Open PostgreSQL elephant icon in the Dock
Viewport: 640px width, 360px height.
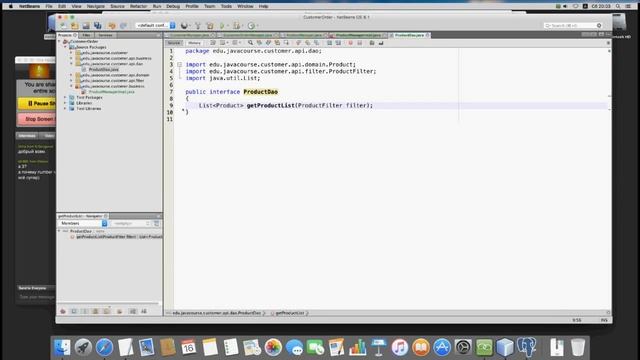(x=526, y=347)
